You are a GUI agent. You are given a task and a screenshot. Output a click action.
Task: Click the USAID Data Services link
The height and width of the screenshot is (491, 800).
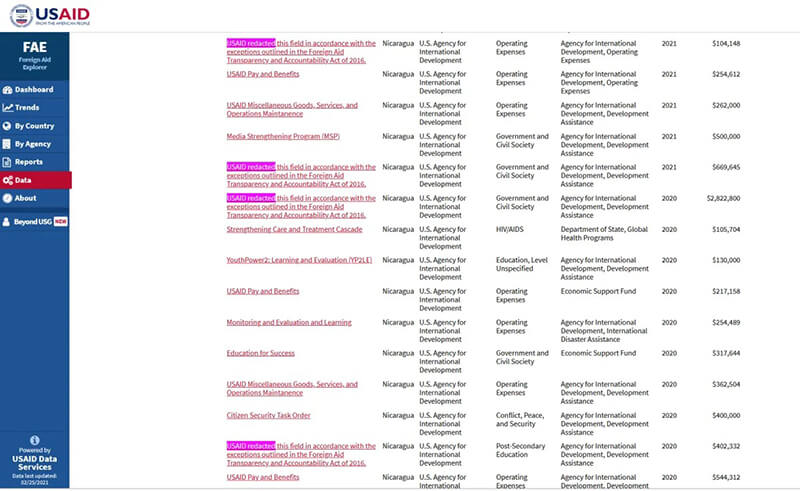pyautogui.click(x=35, y=463)
